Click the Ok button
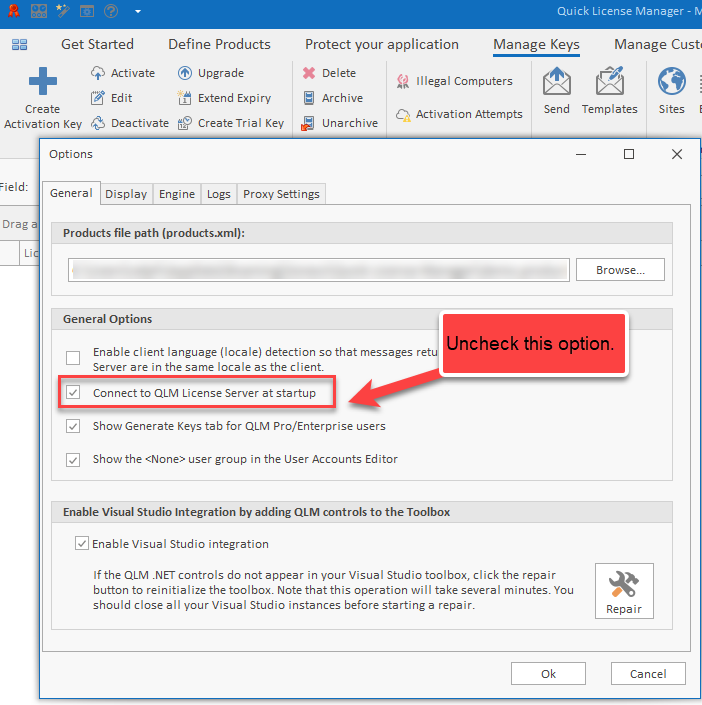The image size is (702, 705). pyautogui.click(x=548, y=674)
